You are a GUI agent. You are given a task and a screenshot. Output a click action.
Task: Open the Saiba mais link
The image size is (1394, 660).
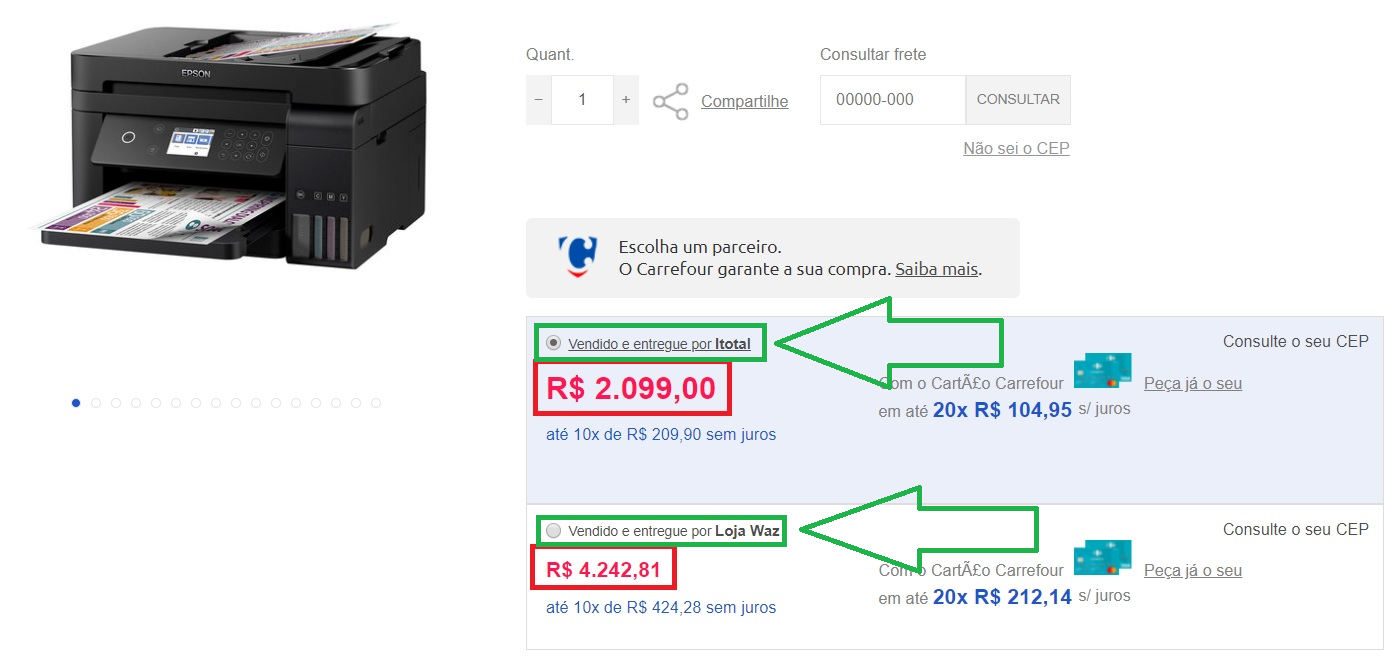coord(936,269)
